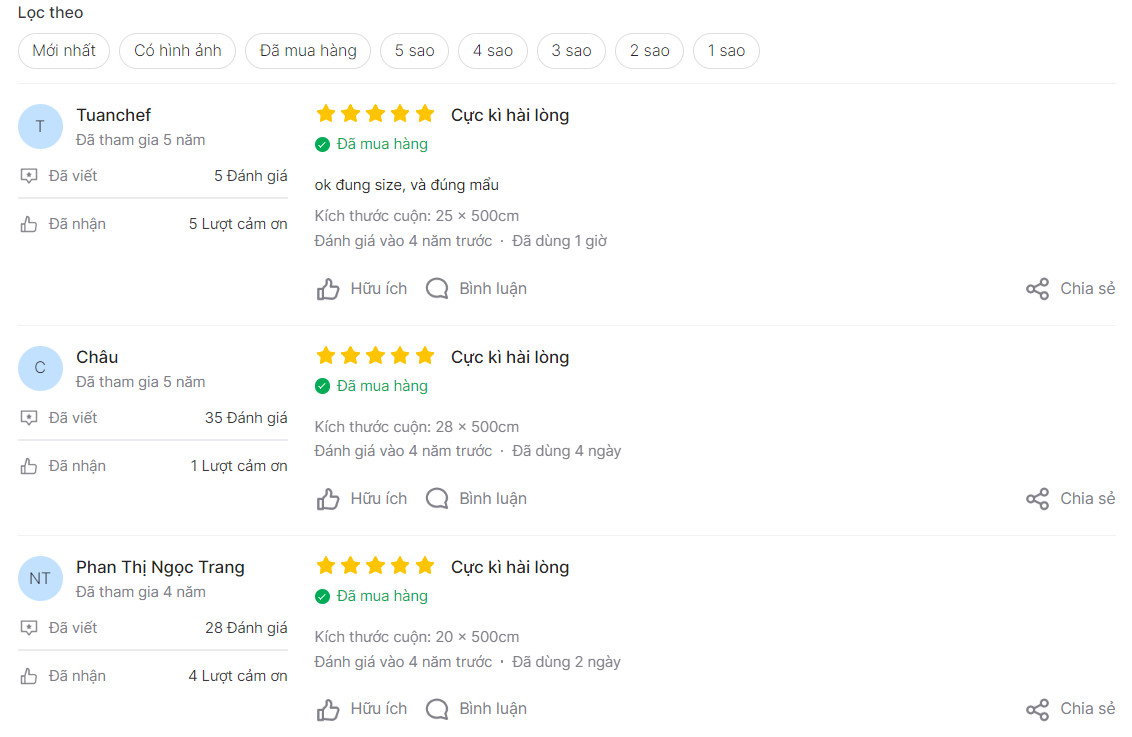Viewport: 1132px width, 737px height.
Task: Choose the 2 sao filter
Action: click(x=649, y=51)
